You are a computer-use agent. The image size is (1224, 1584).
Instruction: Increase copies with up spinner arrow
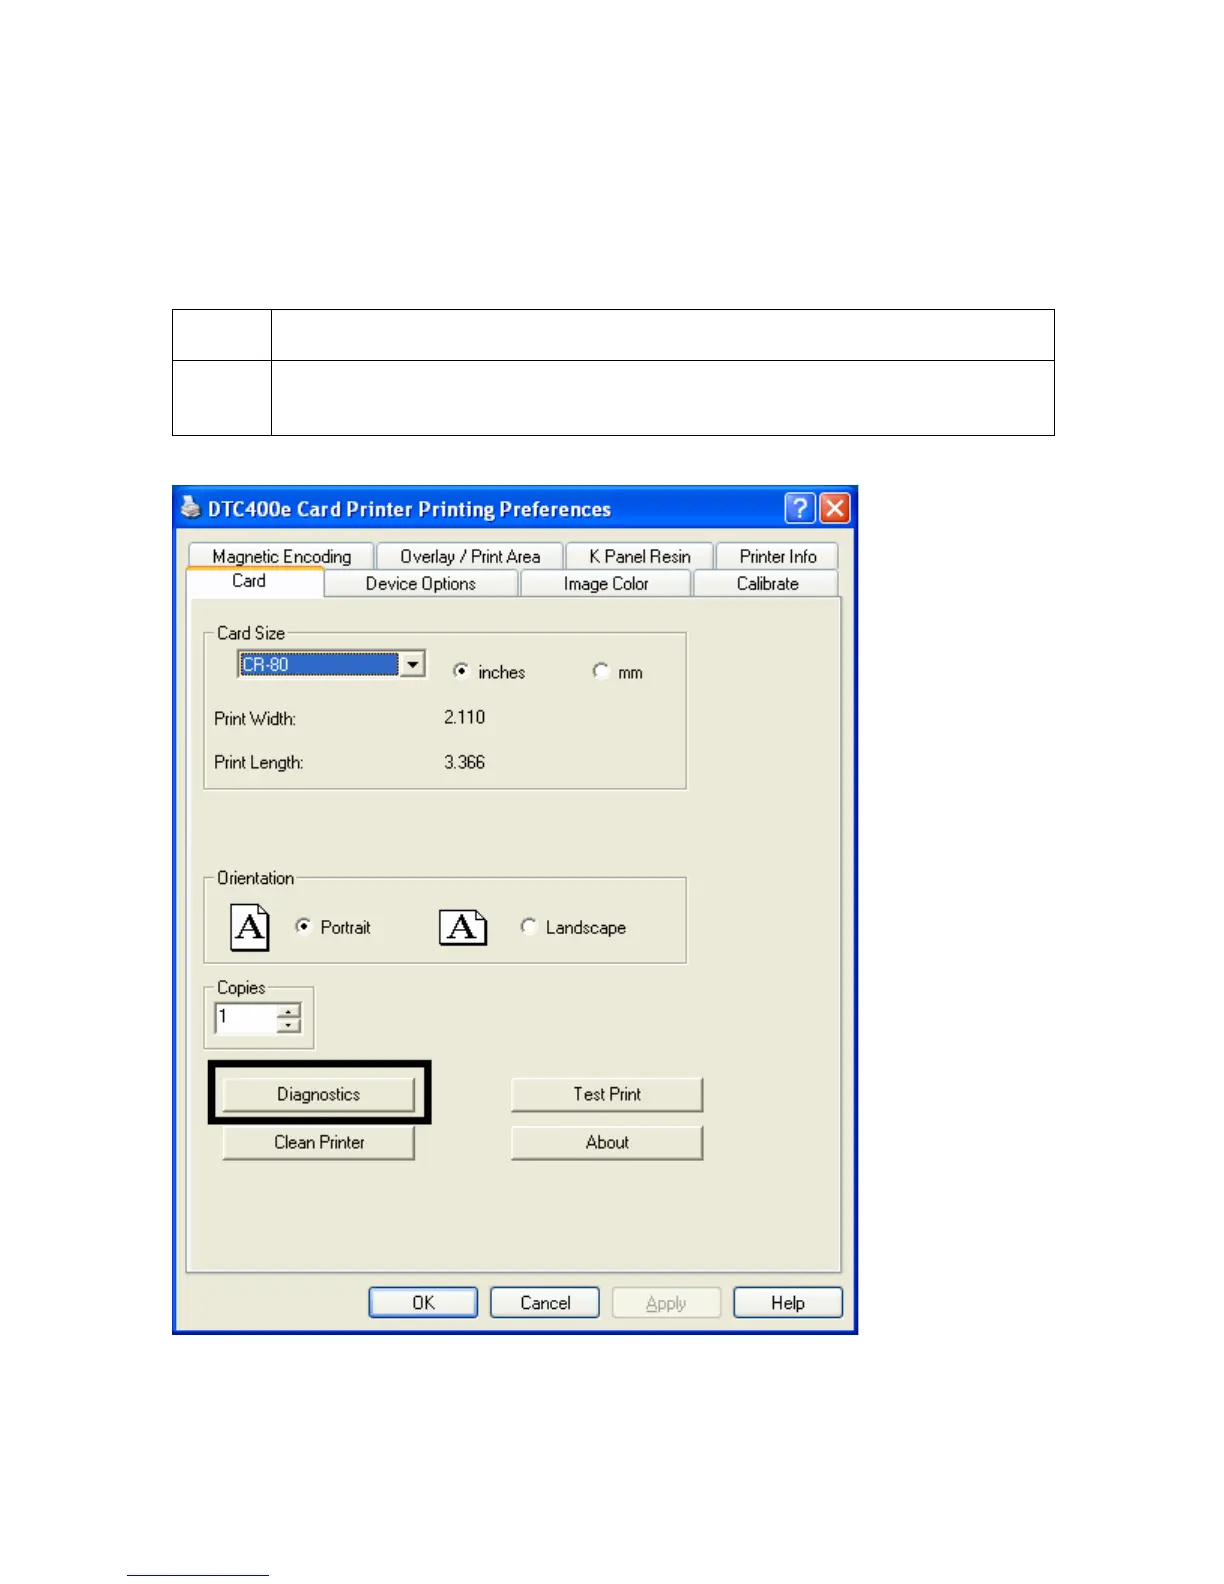288,1012
